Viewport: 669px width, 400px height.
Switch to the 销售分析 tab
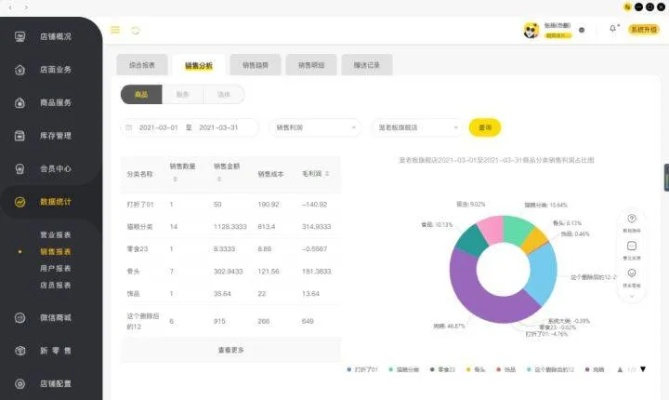click(x=198, y=65)
